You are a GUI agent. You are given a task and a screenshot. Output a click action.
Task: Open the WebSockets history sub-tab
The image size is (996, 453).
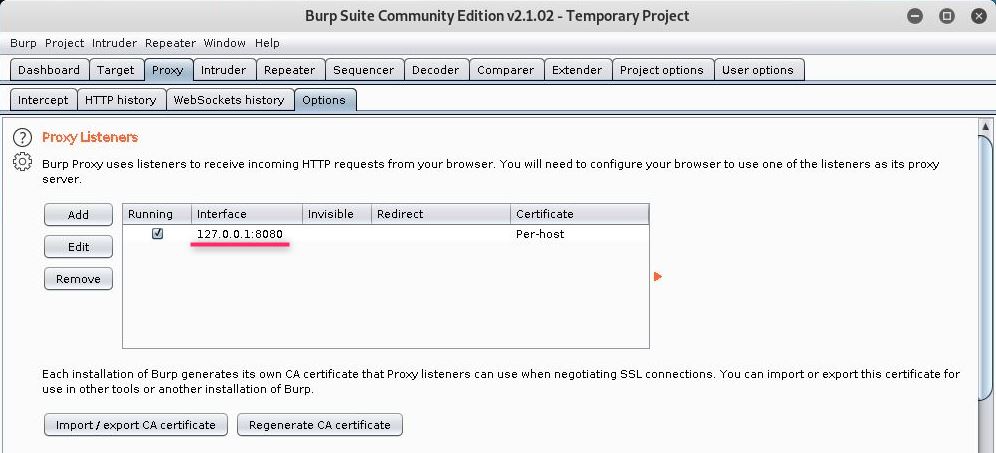coord(229,100)
